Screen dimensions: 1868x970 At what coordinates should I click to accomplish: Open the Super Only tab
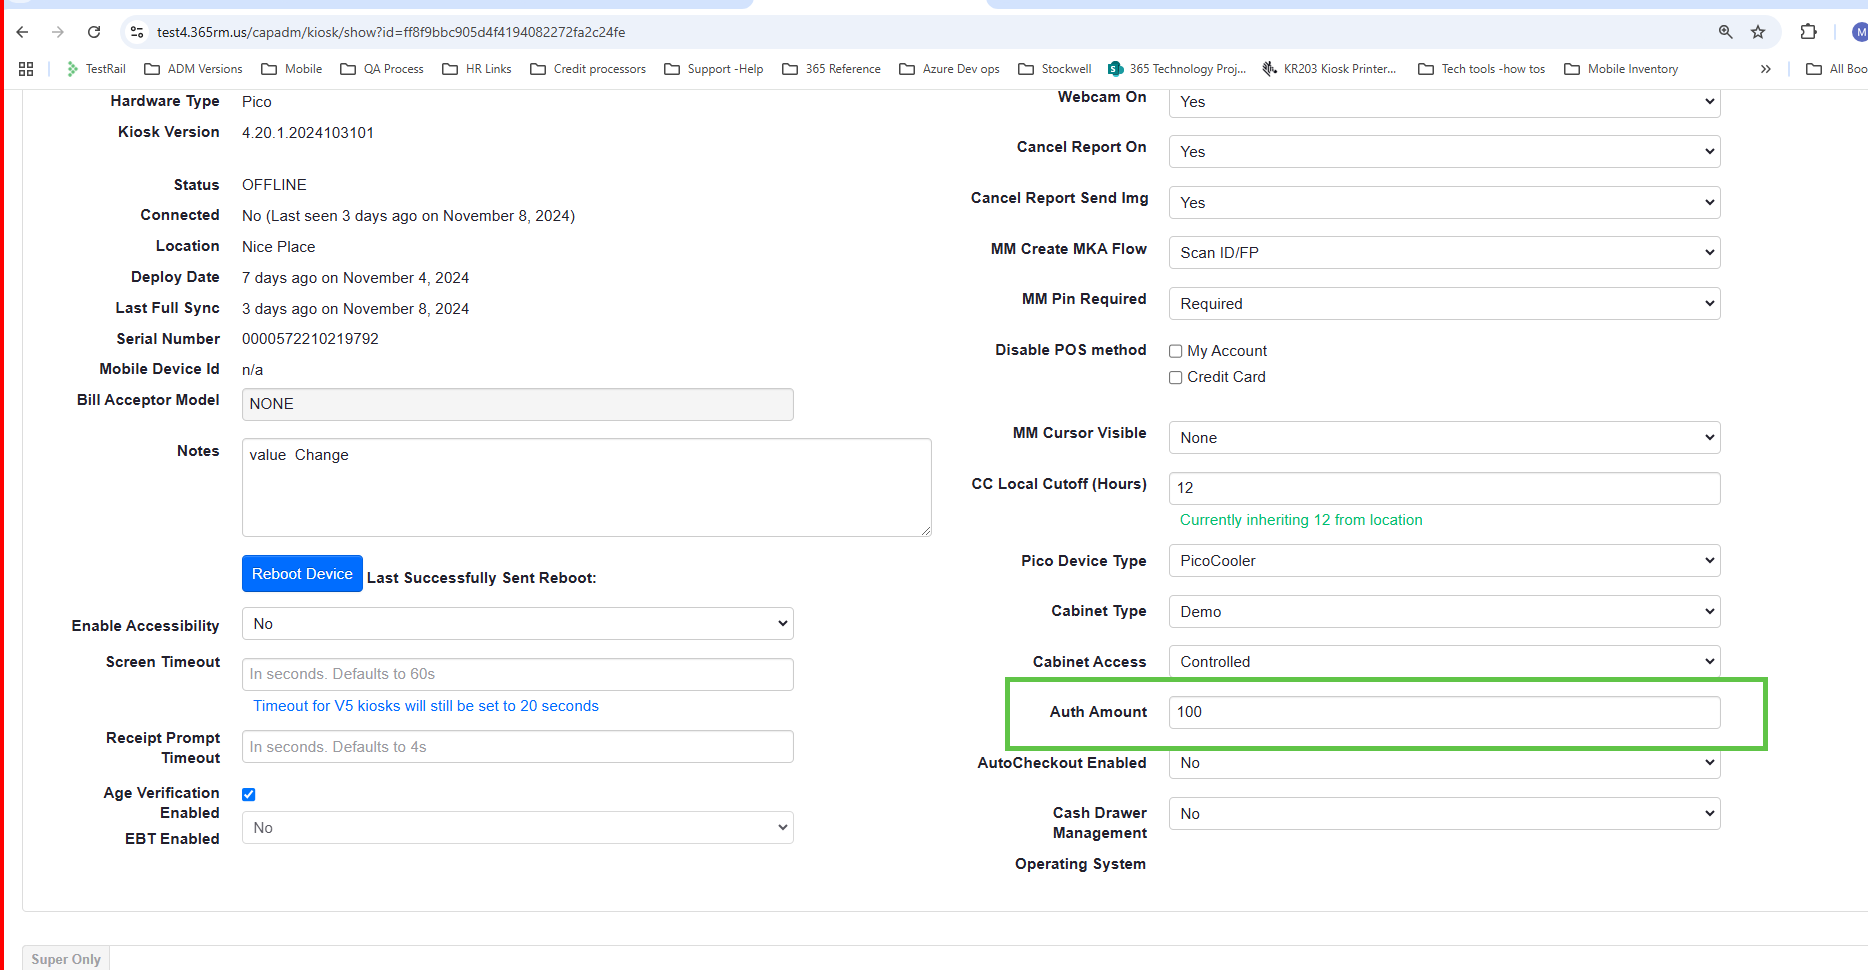coord(66,959)
